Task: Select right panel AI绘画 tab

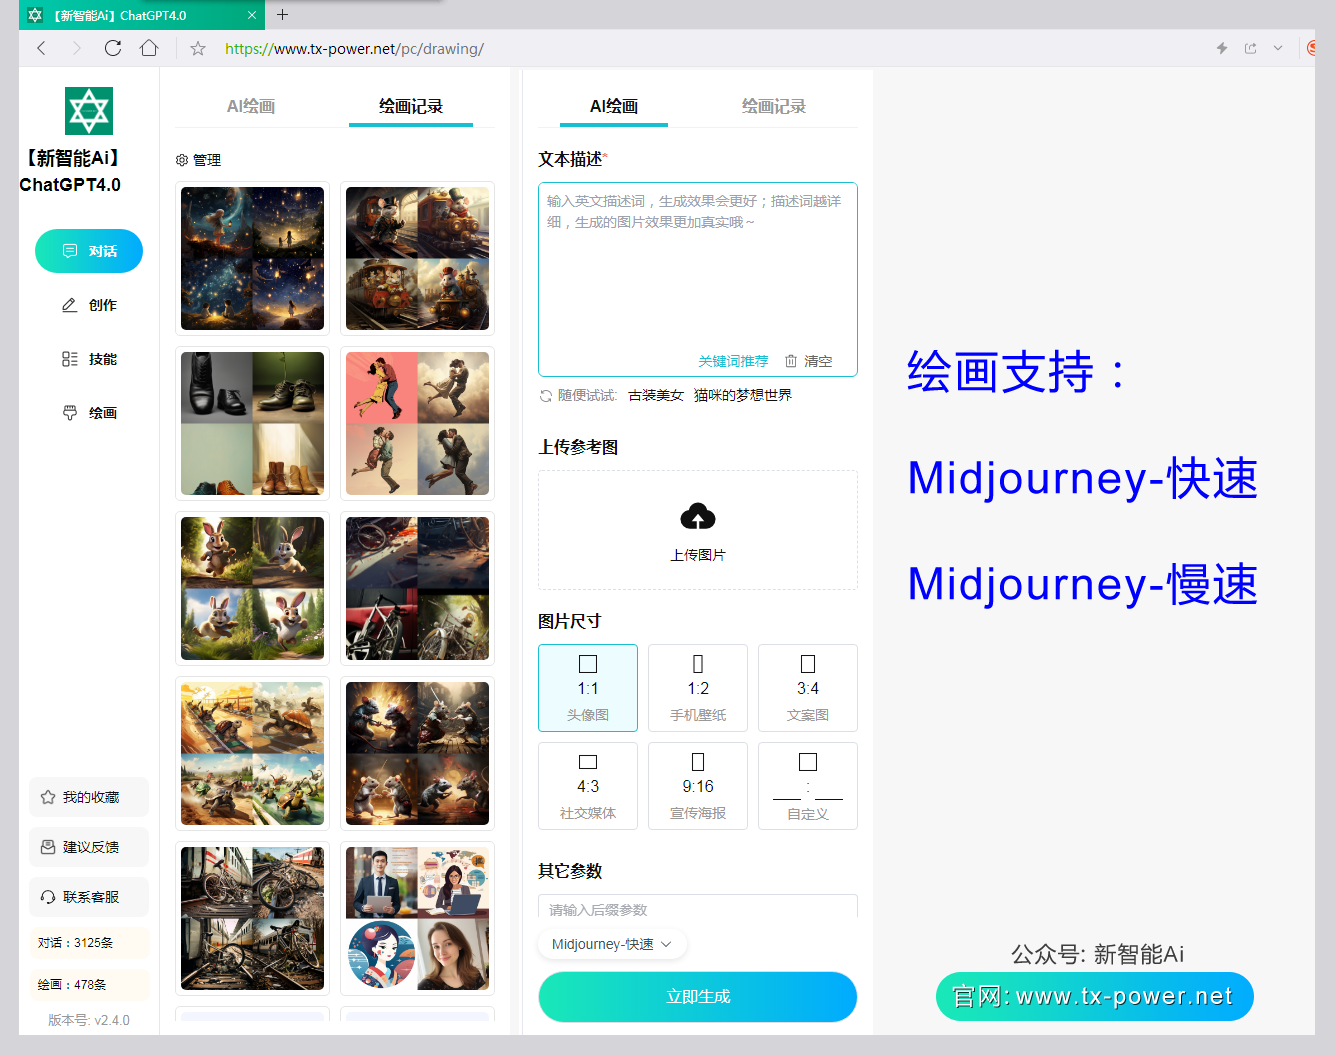Action: 614,106
